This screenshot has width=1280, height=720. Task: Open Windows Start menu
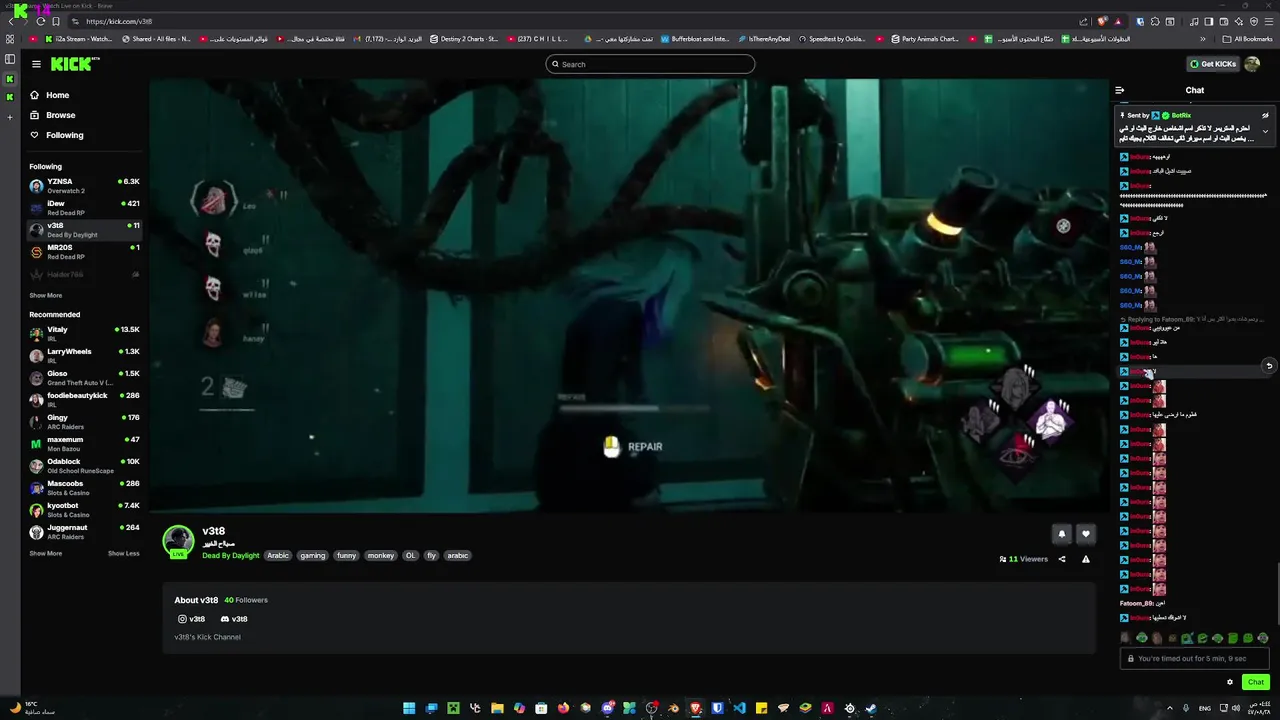[x=409, y=708]
